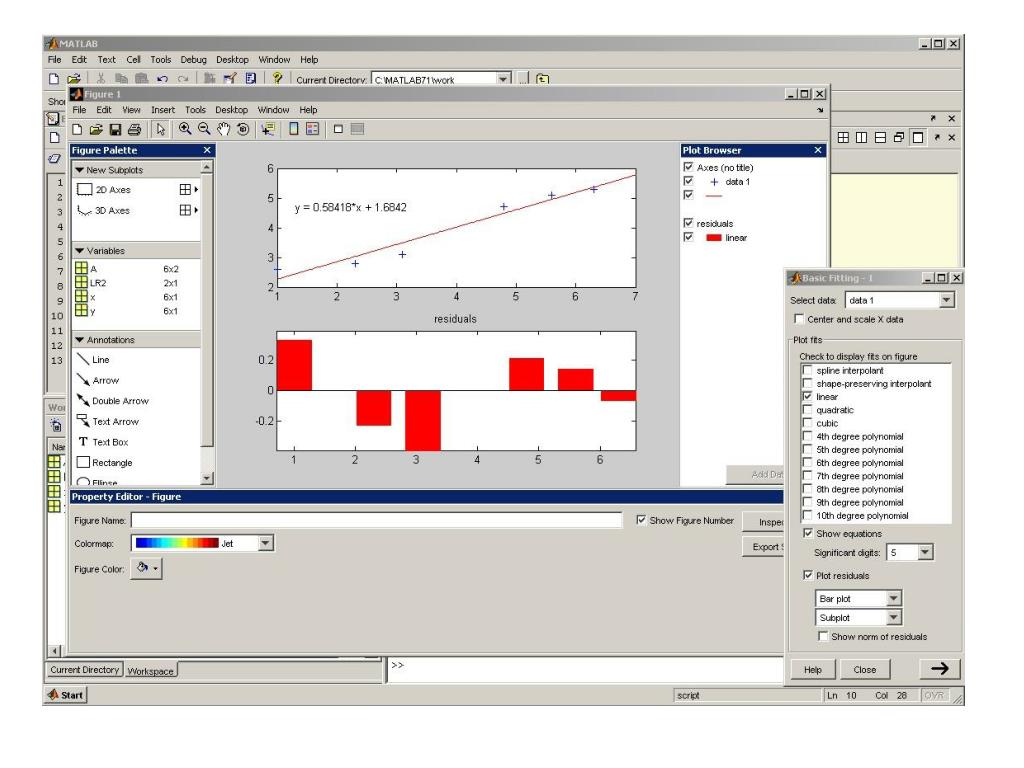This screenshot has width=1024, height=768.
Task: Open file icon in Figure 1 toolbar
Action: point(96,129)
